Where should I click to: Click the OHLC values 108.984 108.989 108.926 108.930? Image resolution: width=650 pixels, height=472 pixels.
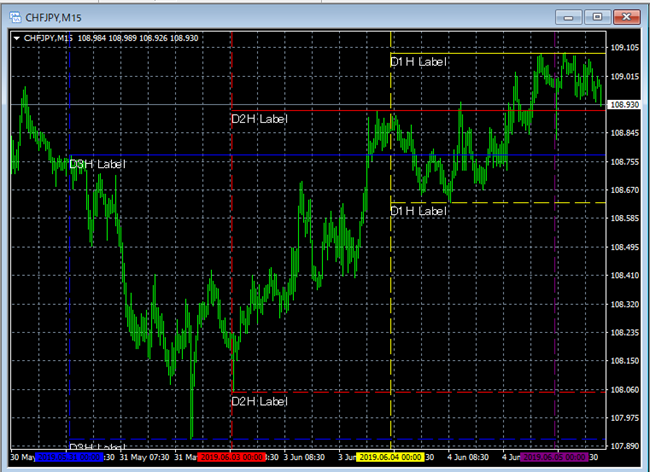pyautogui.click(x=138, y=38)
